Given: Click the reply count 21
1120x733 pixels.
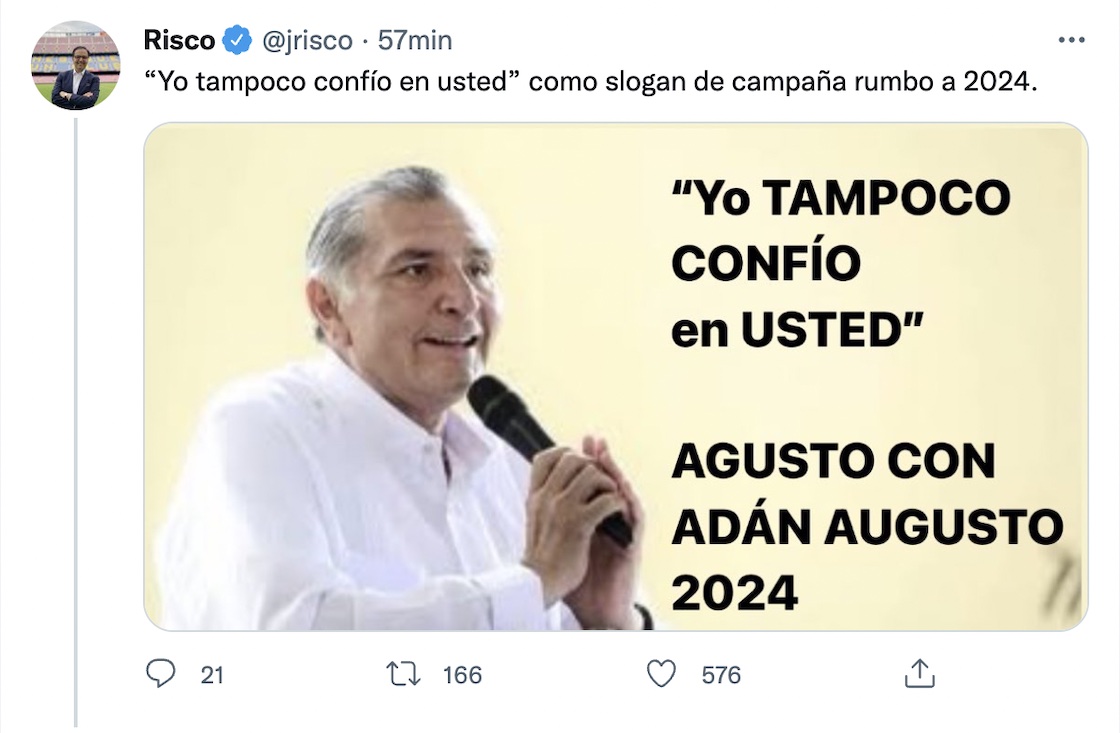Looking at the screenshot, I should tap(212, 675).
